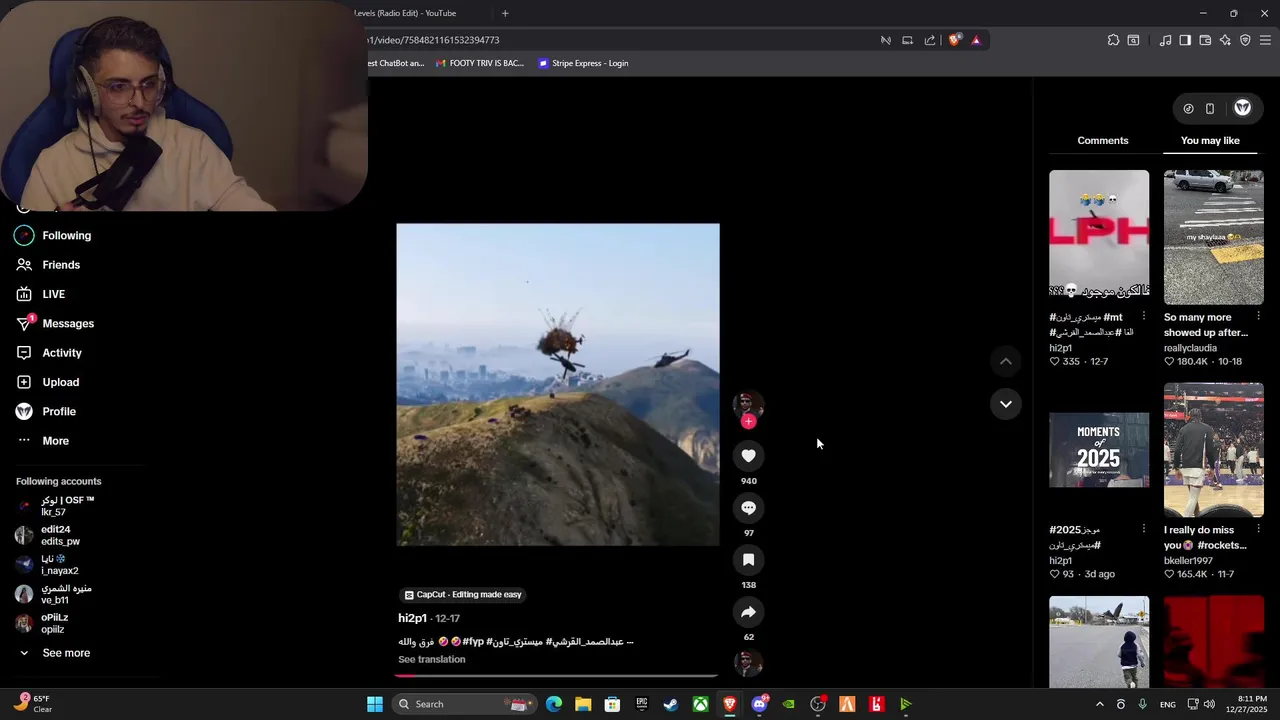
Task: Show hidden system tray icons chevron
Action: [1099, 704]
